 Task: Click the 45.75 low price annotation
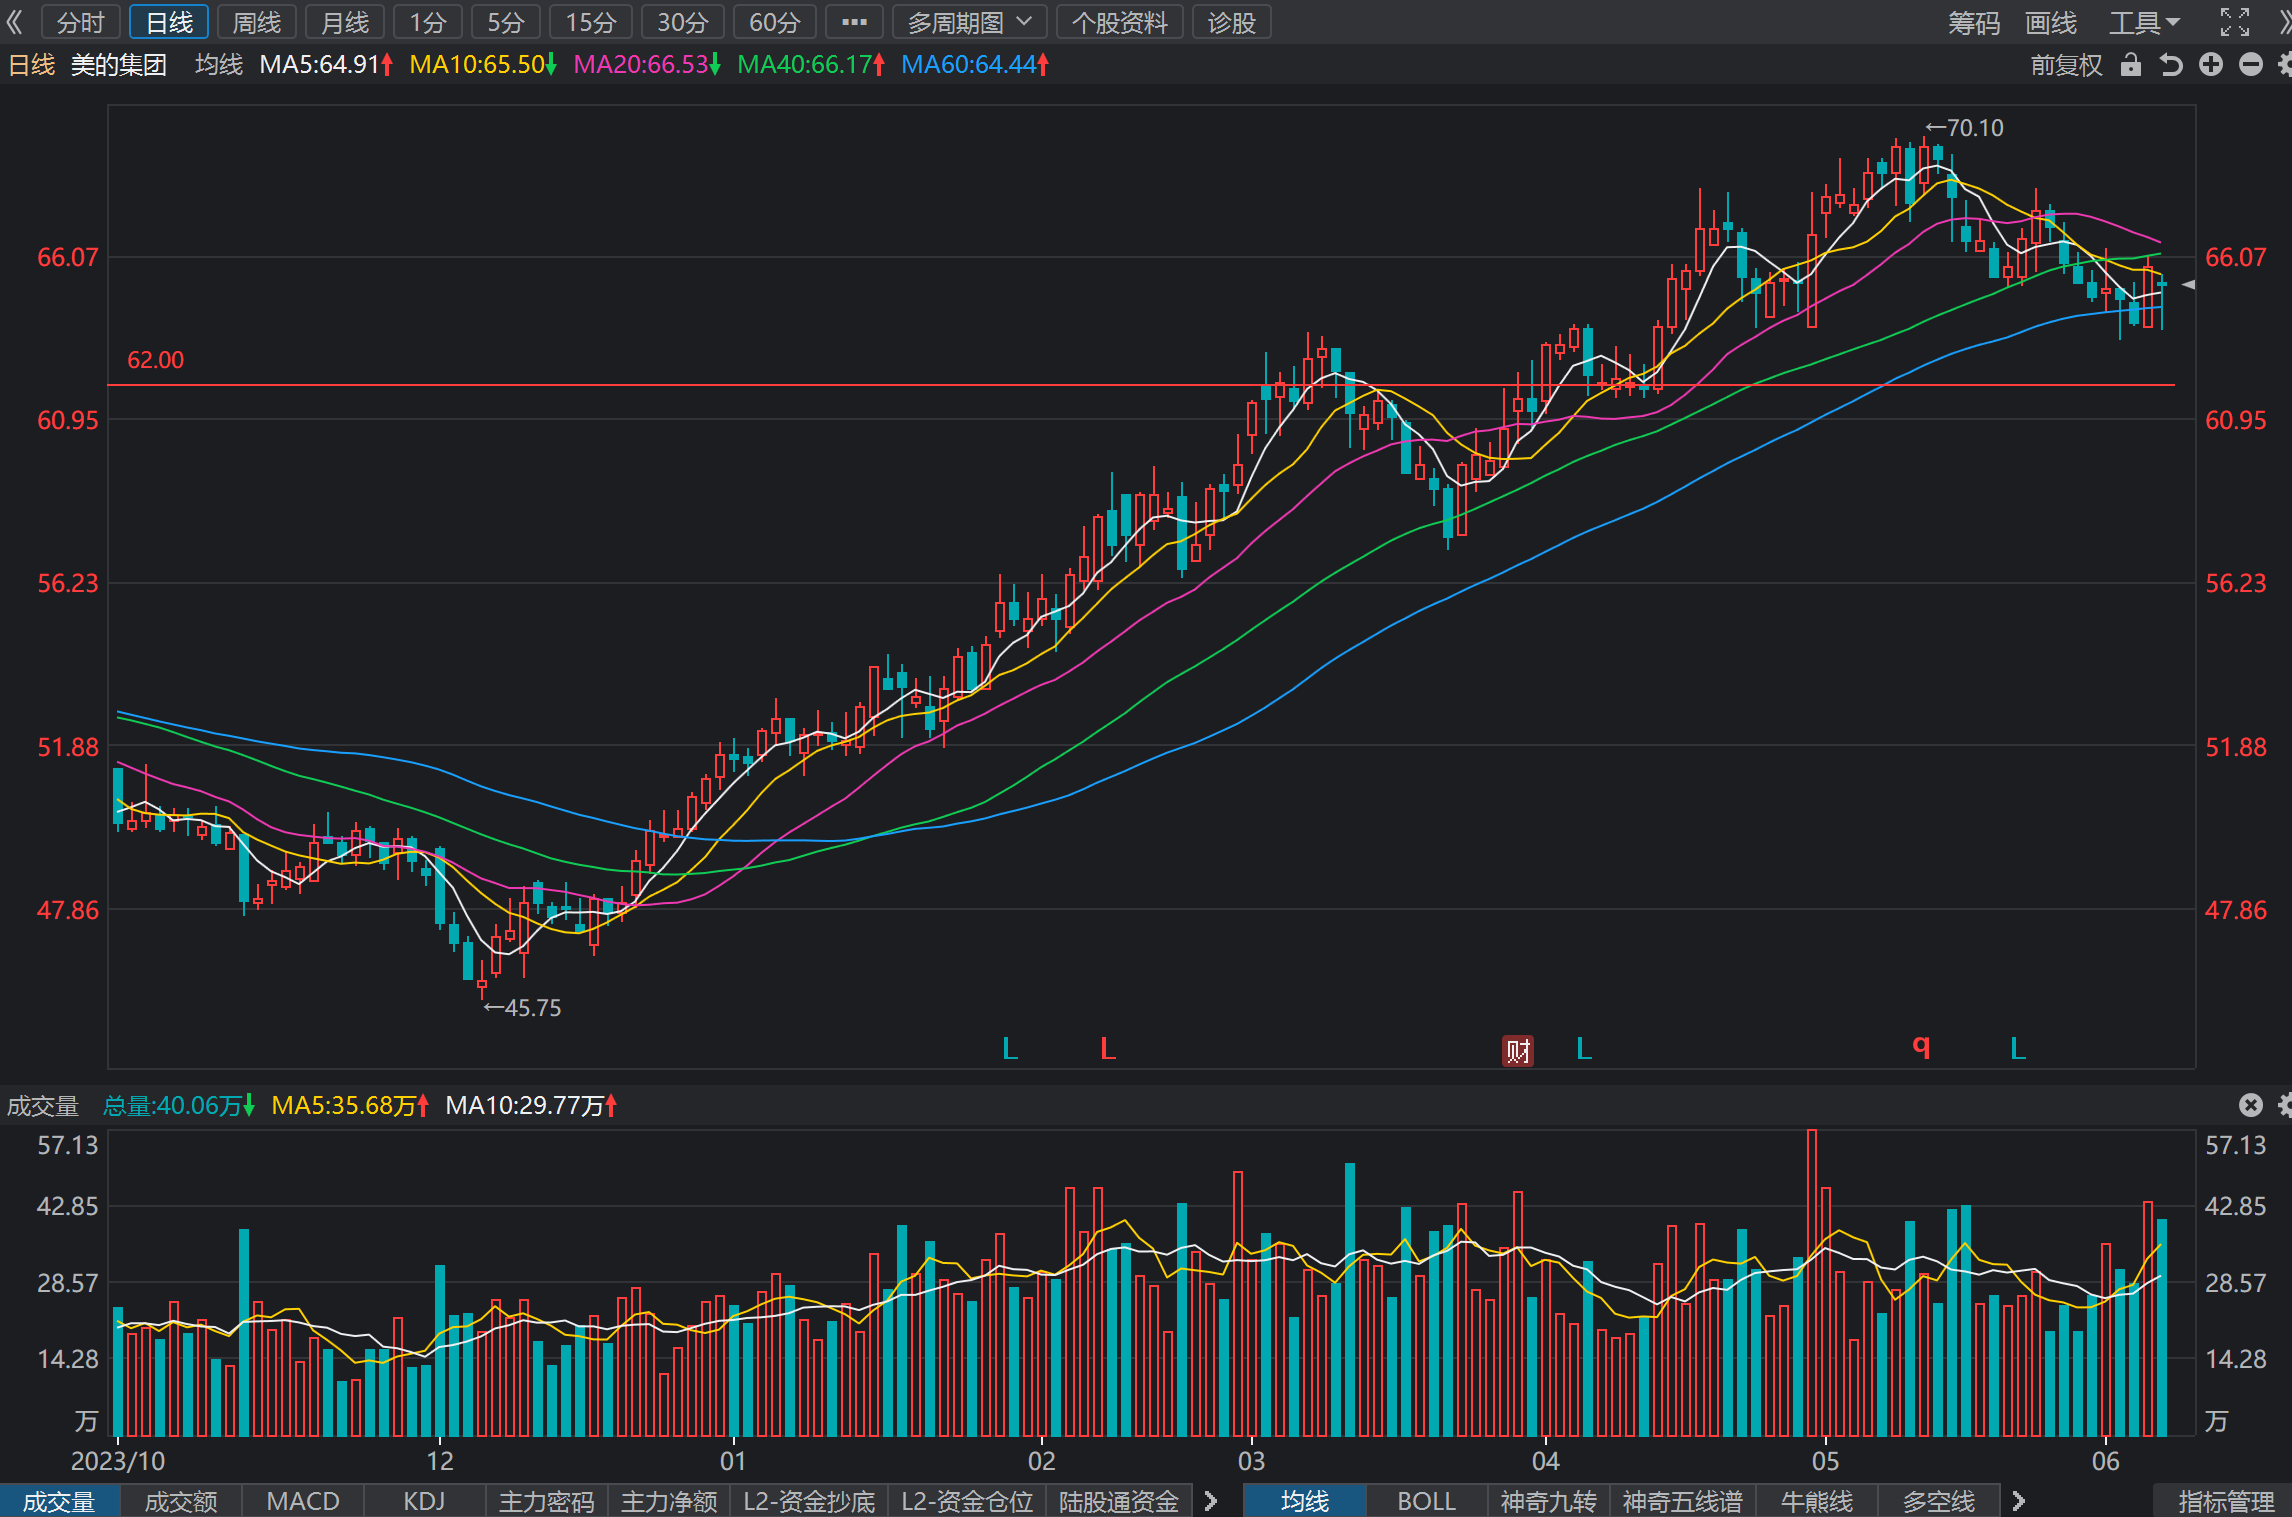(522, 1008)
